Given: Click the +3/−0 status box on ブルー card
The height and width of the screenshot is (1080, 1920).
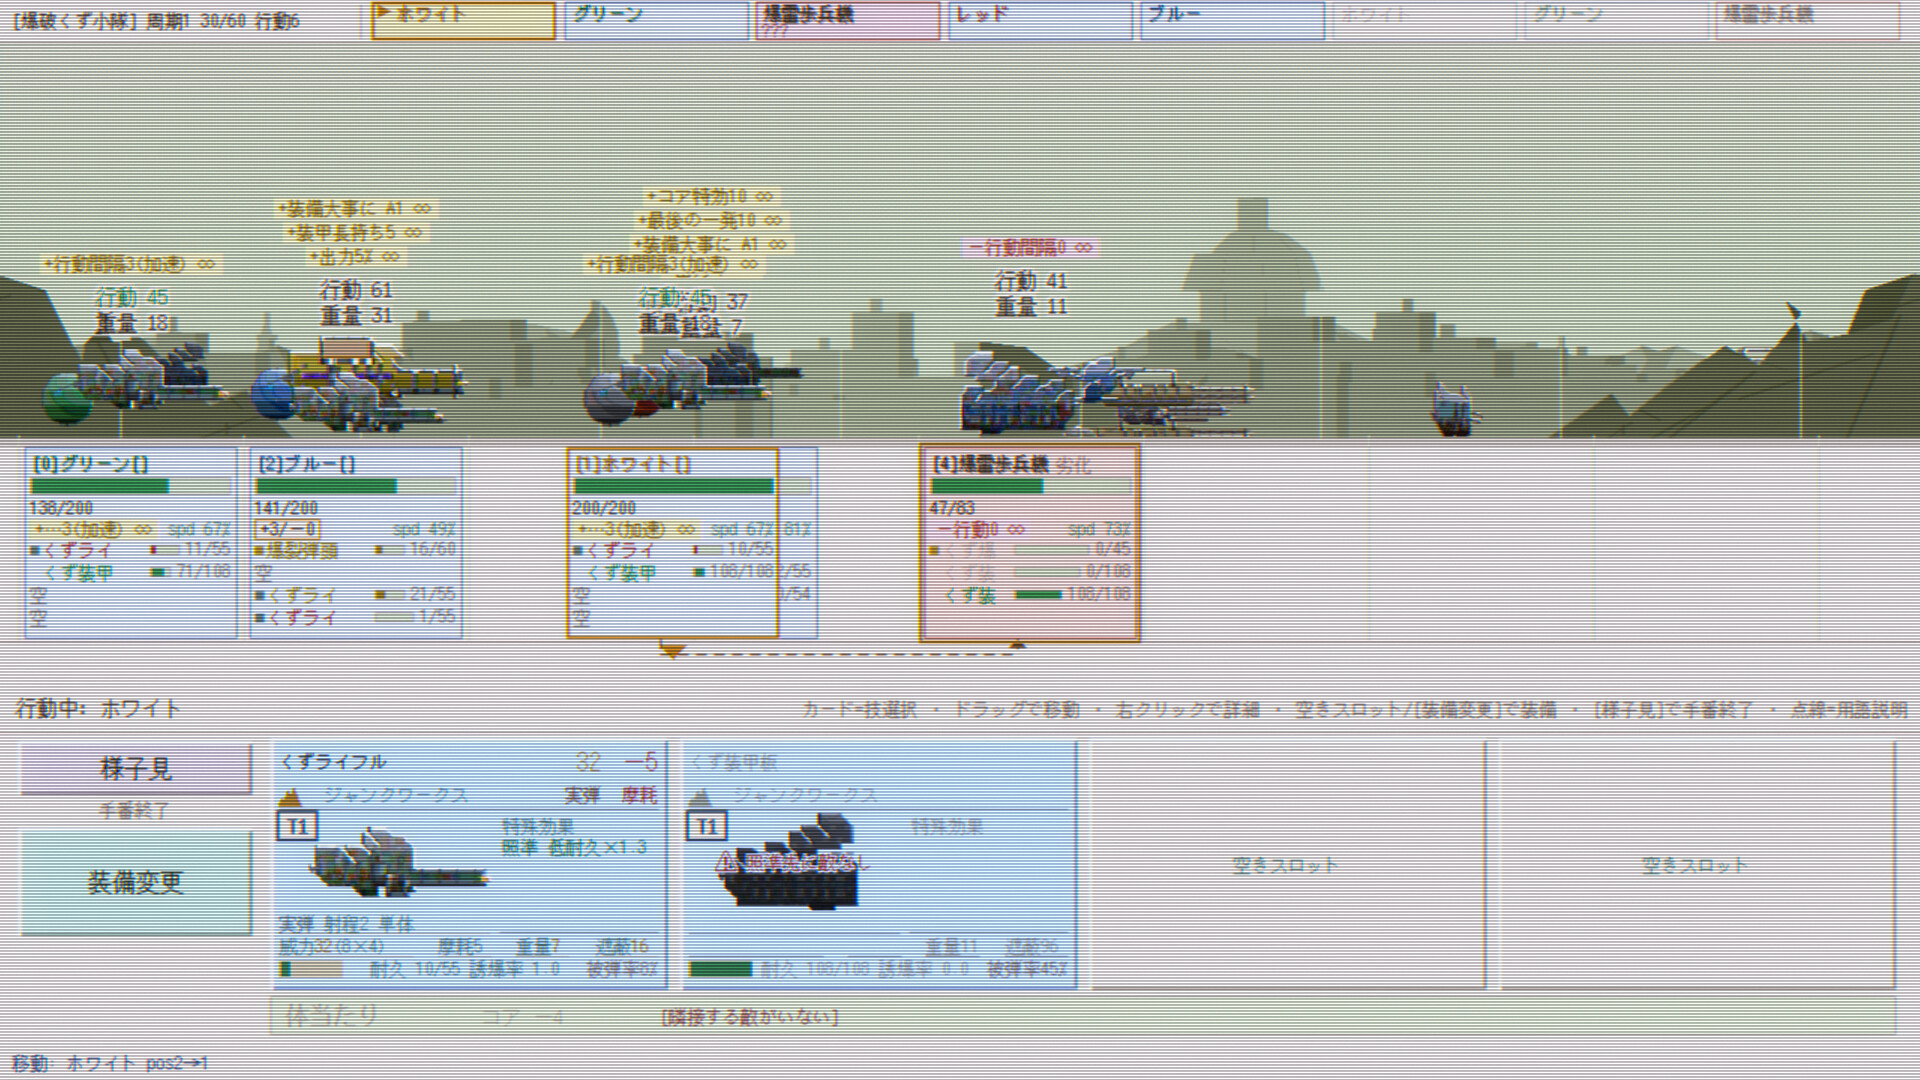Looking at the screenshot, I should (288, 529).
